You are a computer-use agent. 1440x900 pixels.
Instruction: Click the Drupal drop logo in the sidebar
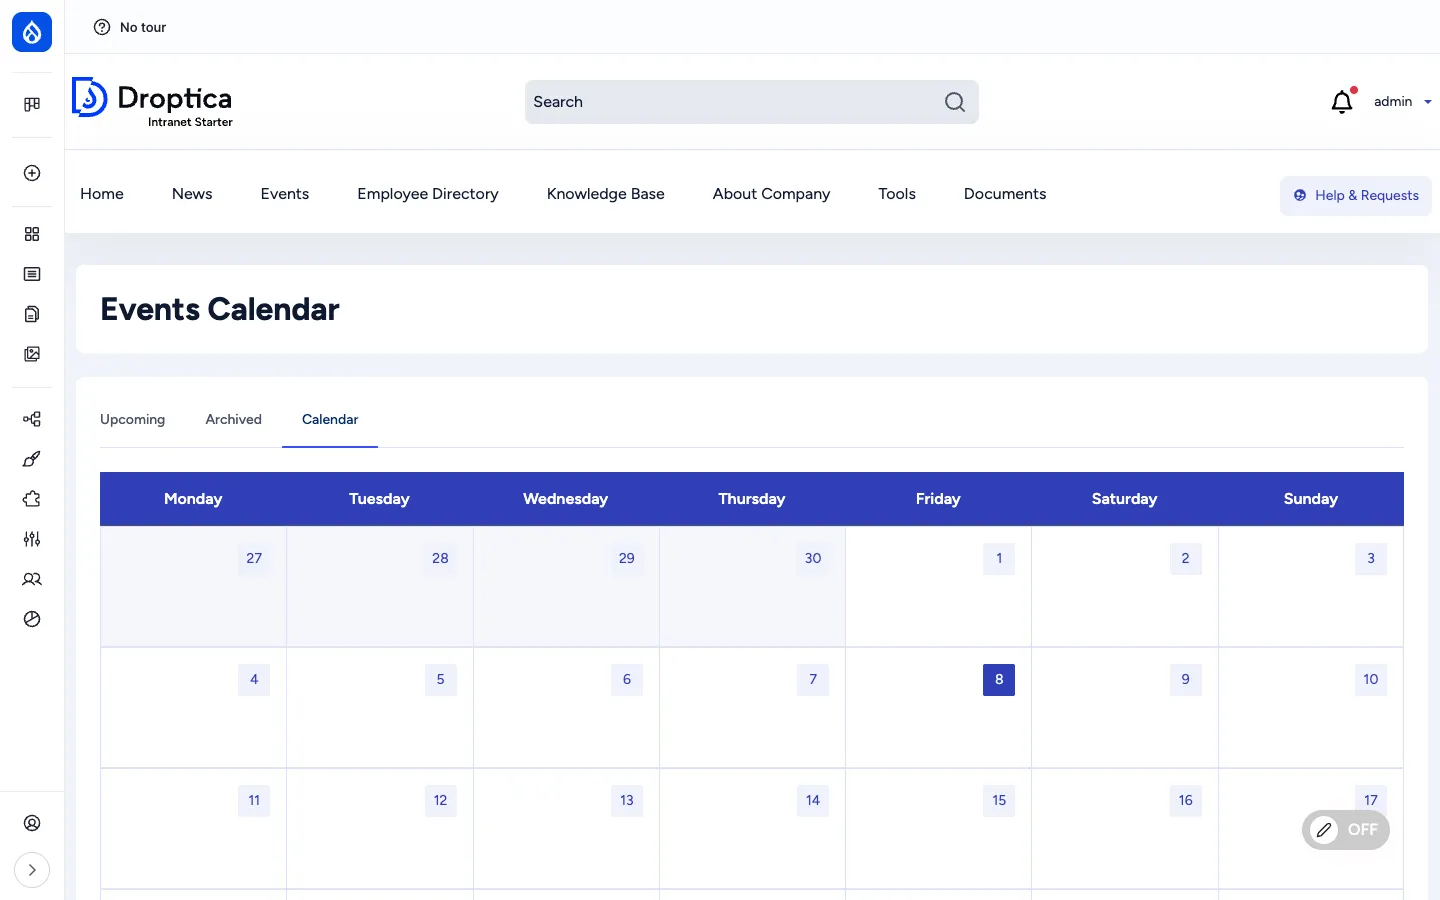pos(32,32)
